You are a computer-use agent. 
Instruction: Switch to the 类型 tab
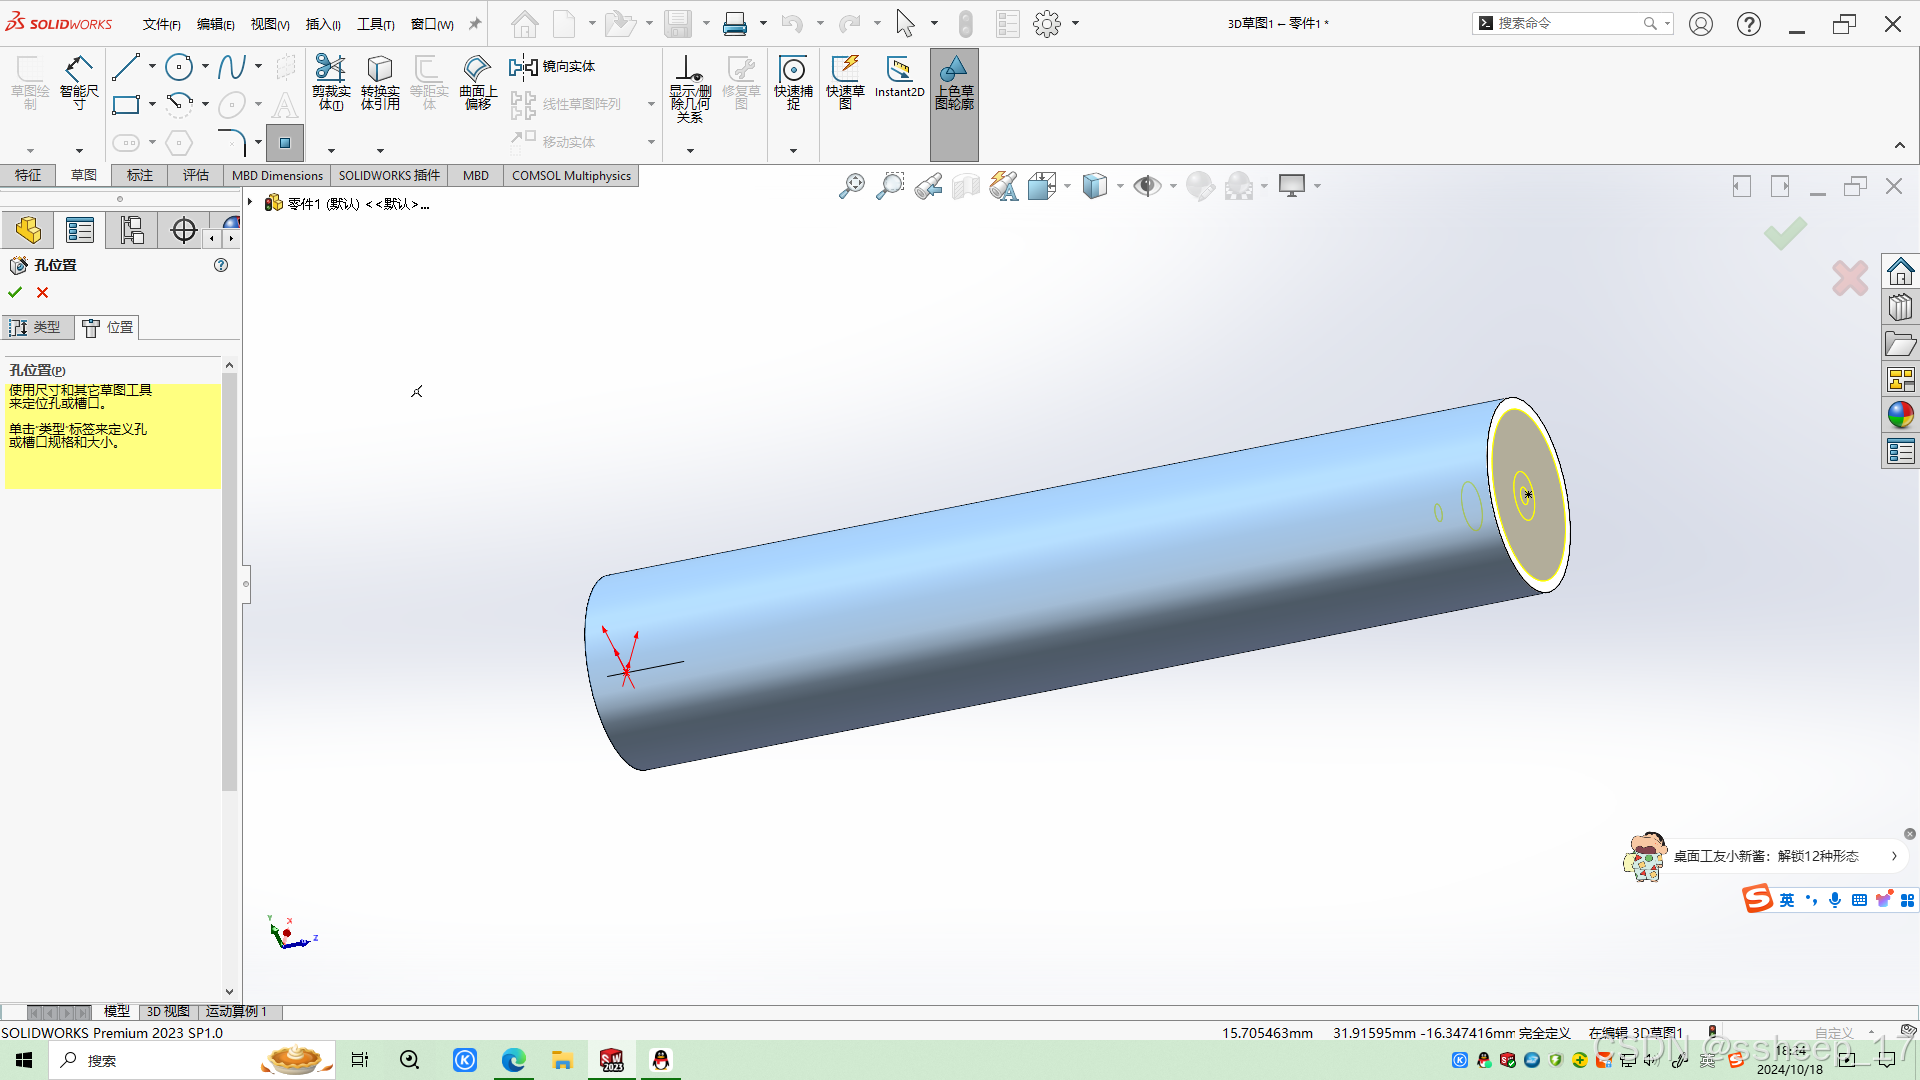[x=37, y=327]
